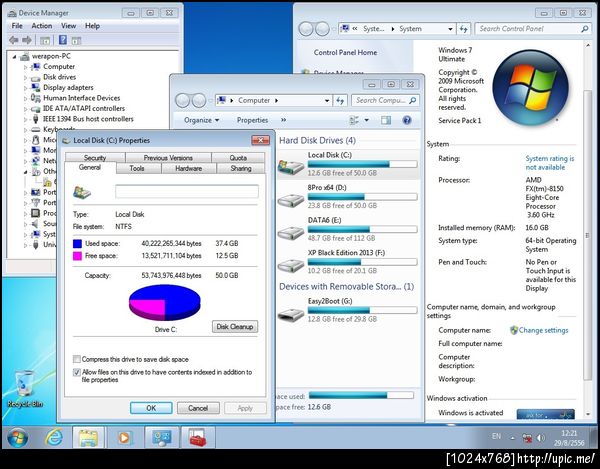
Task: Click the Control Panel Home link
Action: 345,52
